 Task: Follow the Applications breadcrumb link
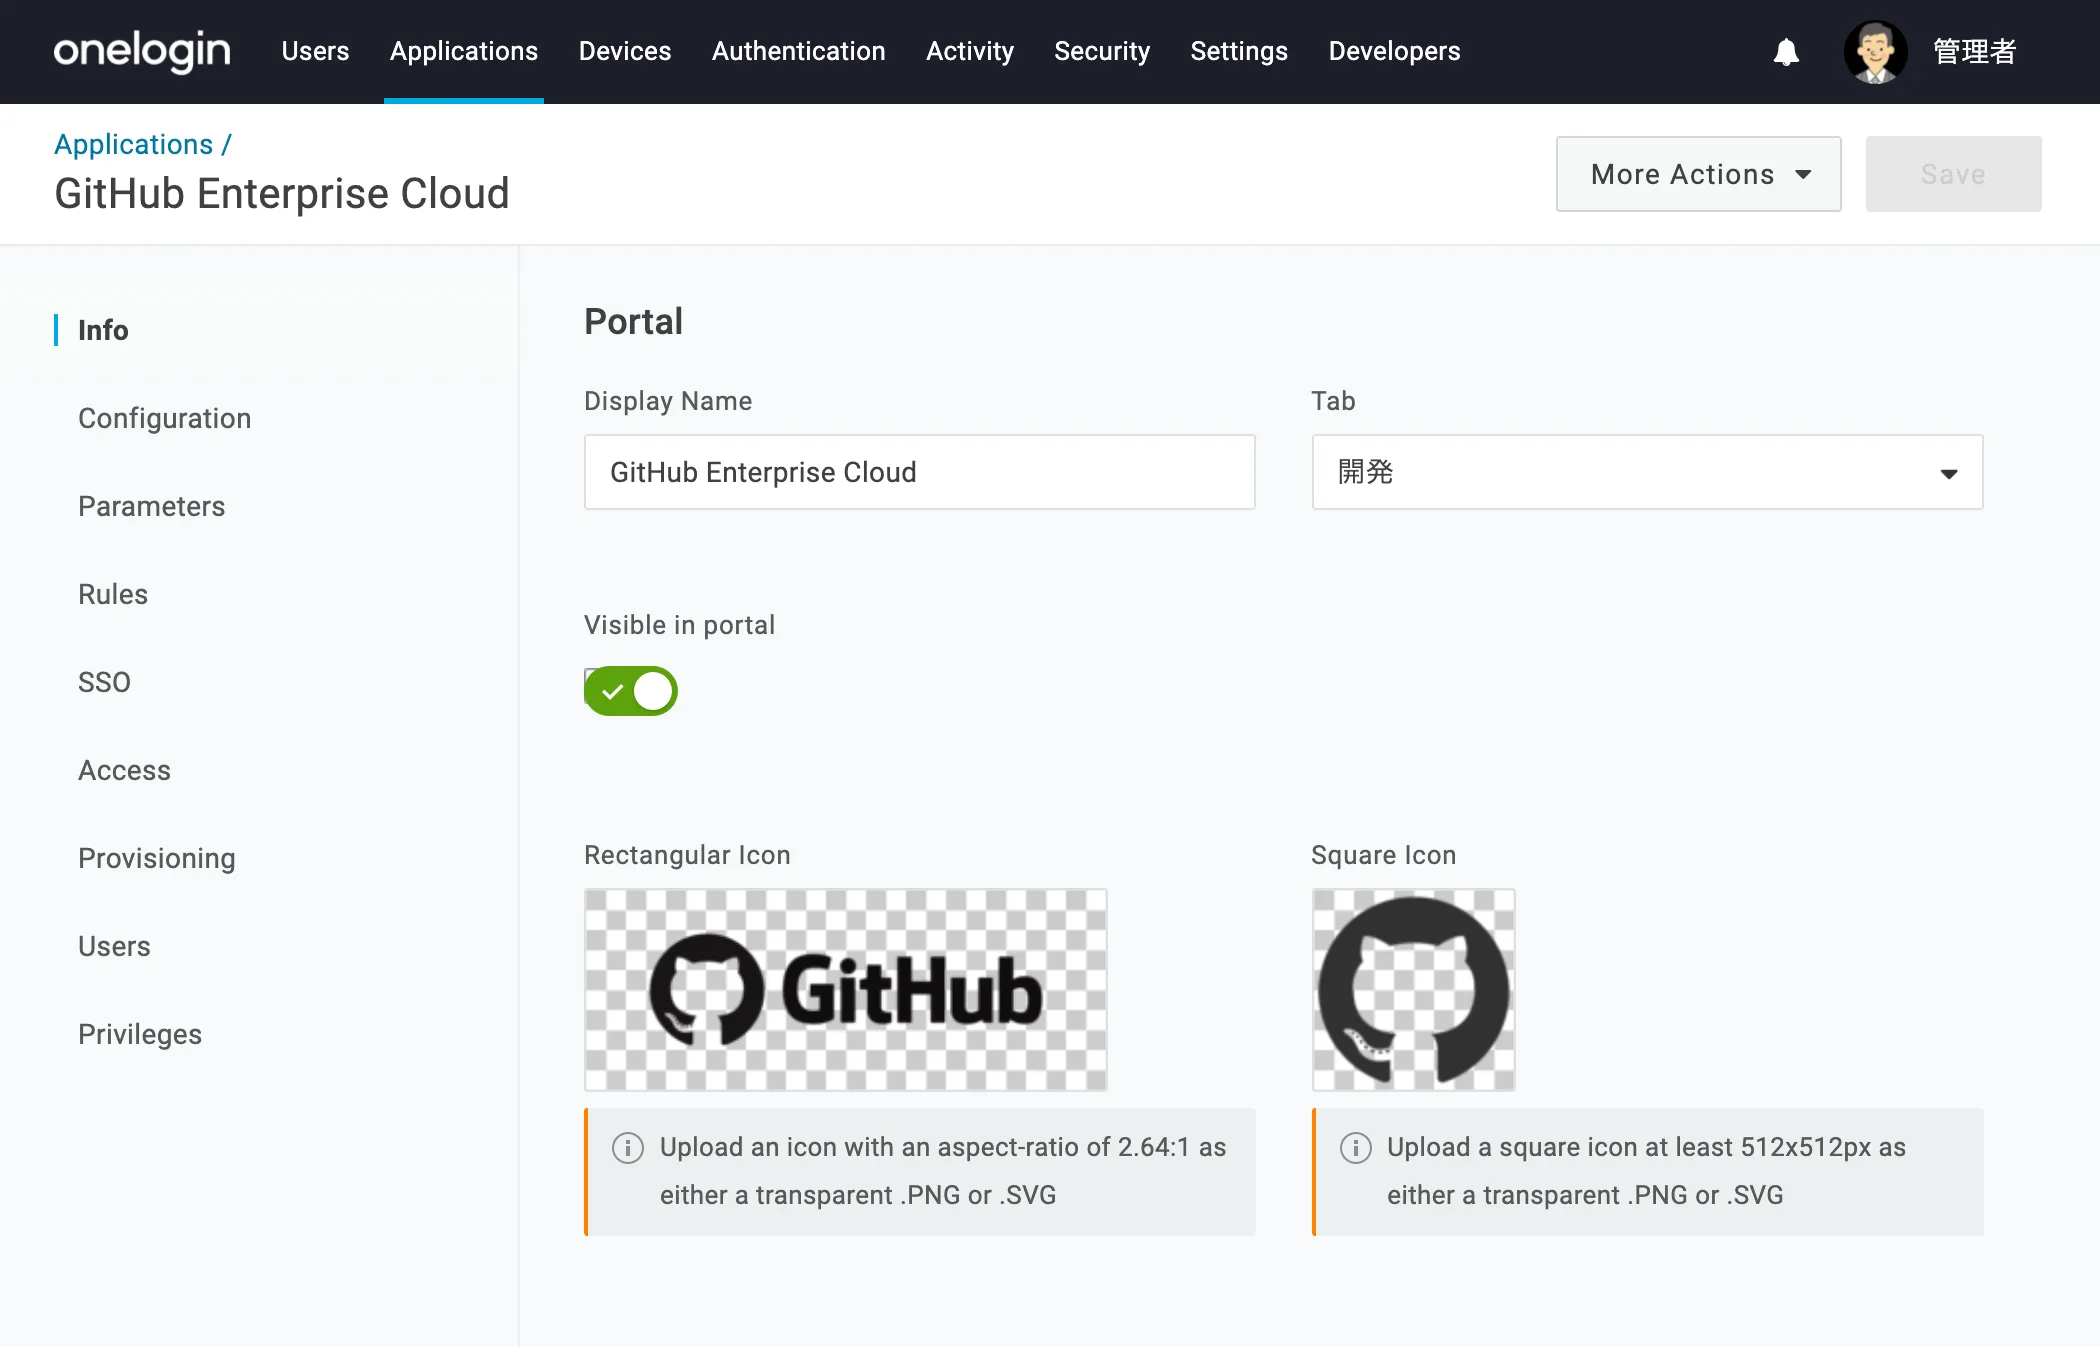click(133, 144)
